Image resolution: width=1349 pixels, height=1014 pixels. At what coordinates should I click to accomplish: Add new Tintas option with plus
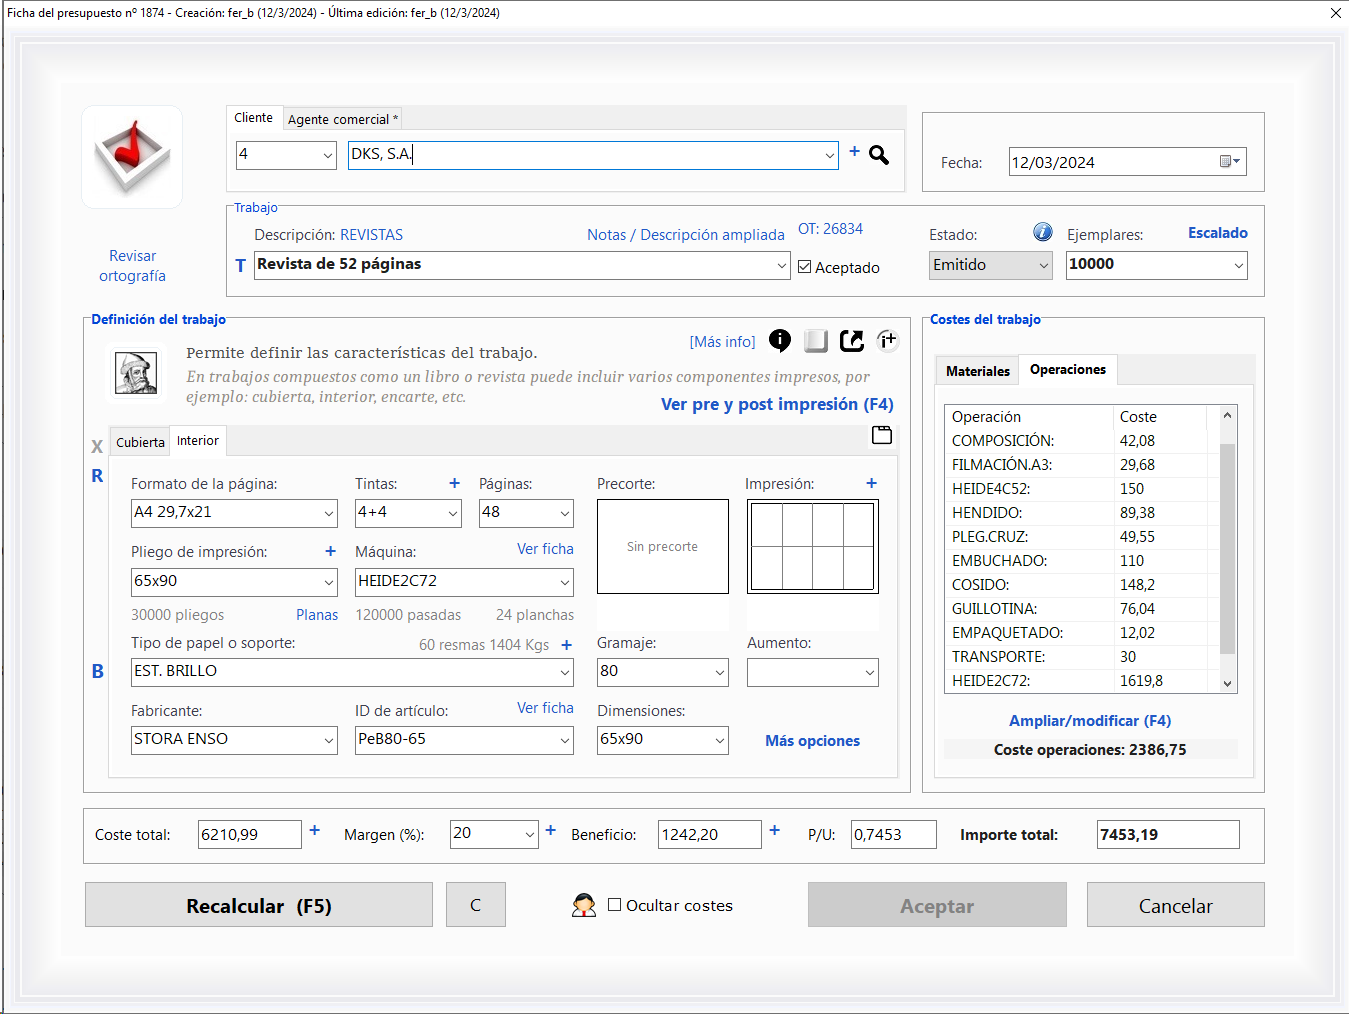[454, 483]
